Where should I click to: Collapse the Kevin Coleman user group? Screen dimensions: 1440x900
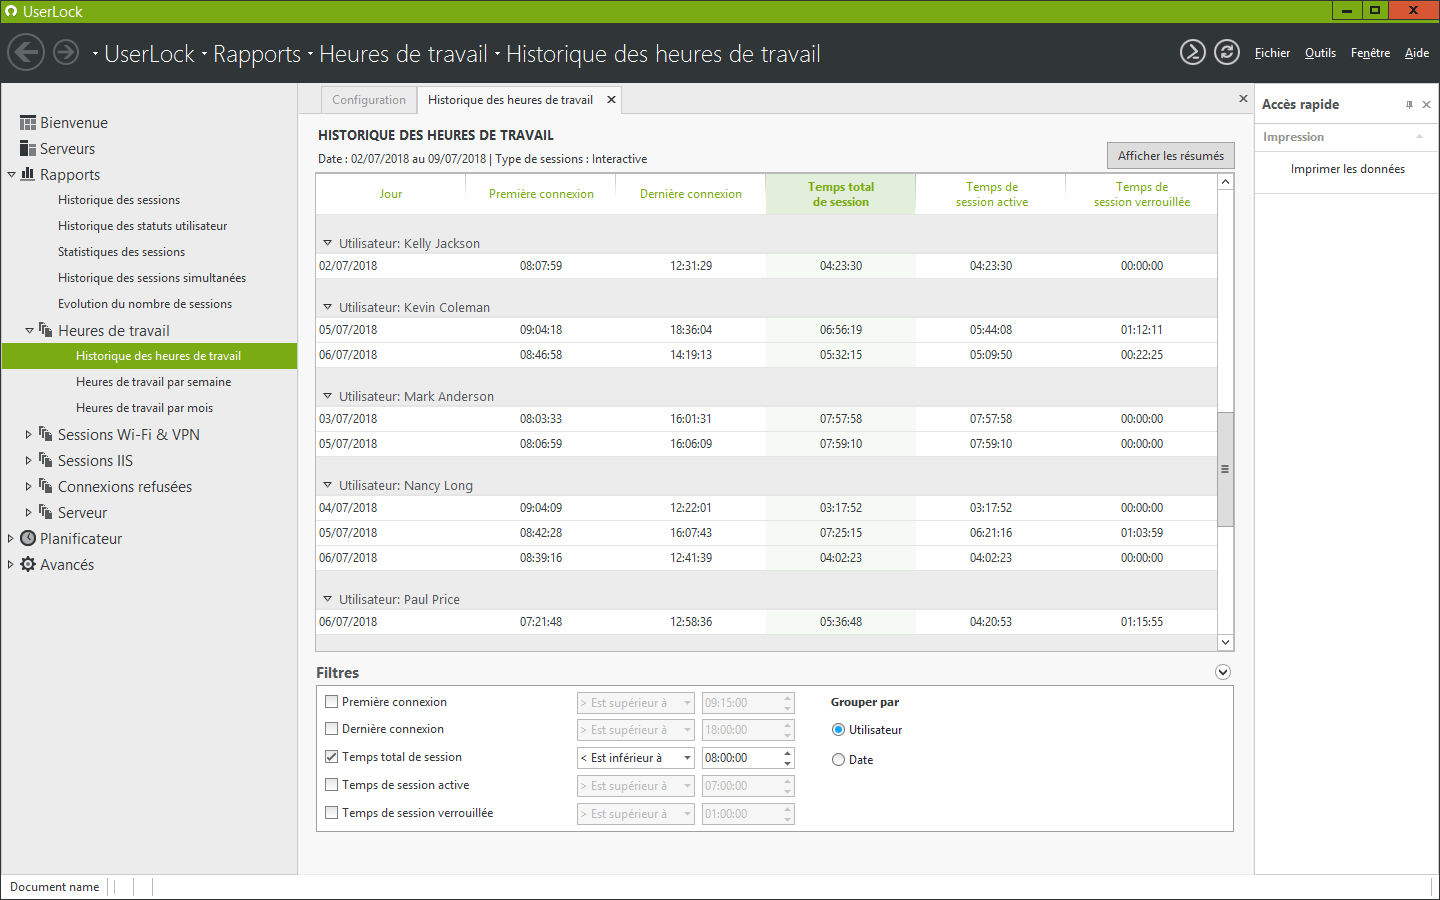327,307
